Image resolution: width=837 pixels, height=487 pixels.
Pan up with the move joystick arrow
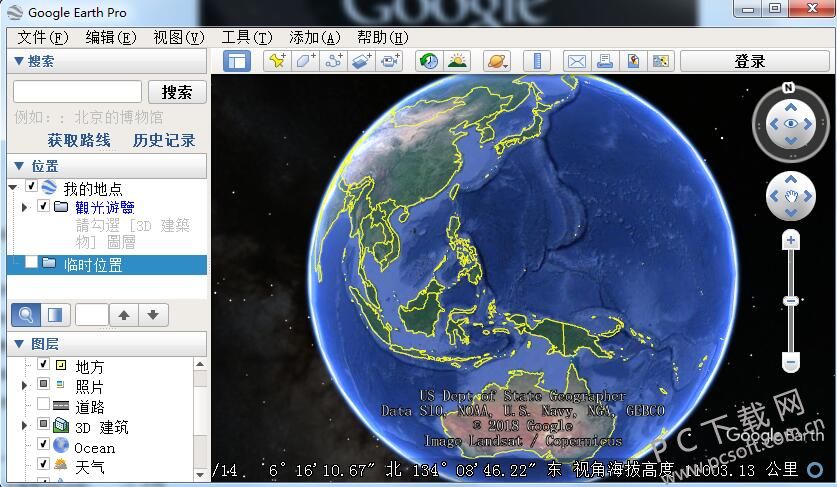click(791, 179)
